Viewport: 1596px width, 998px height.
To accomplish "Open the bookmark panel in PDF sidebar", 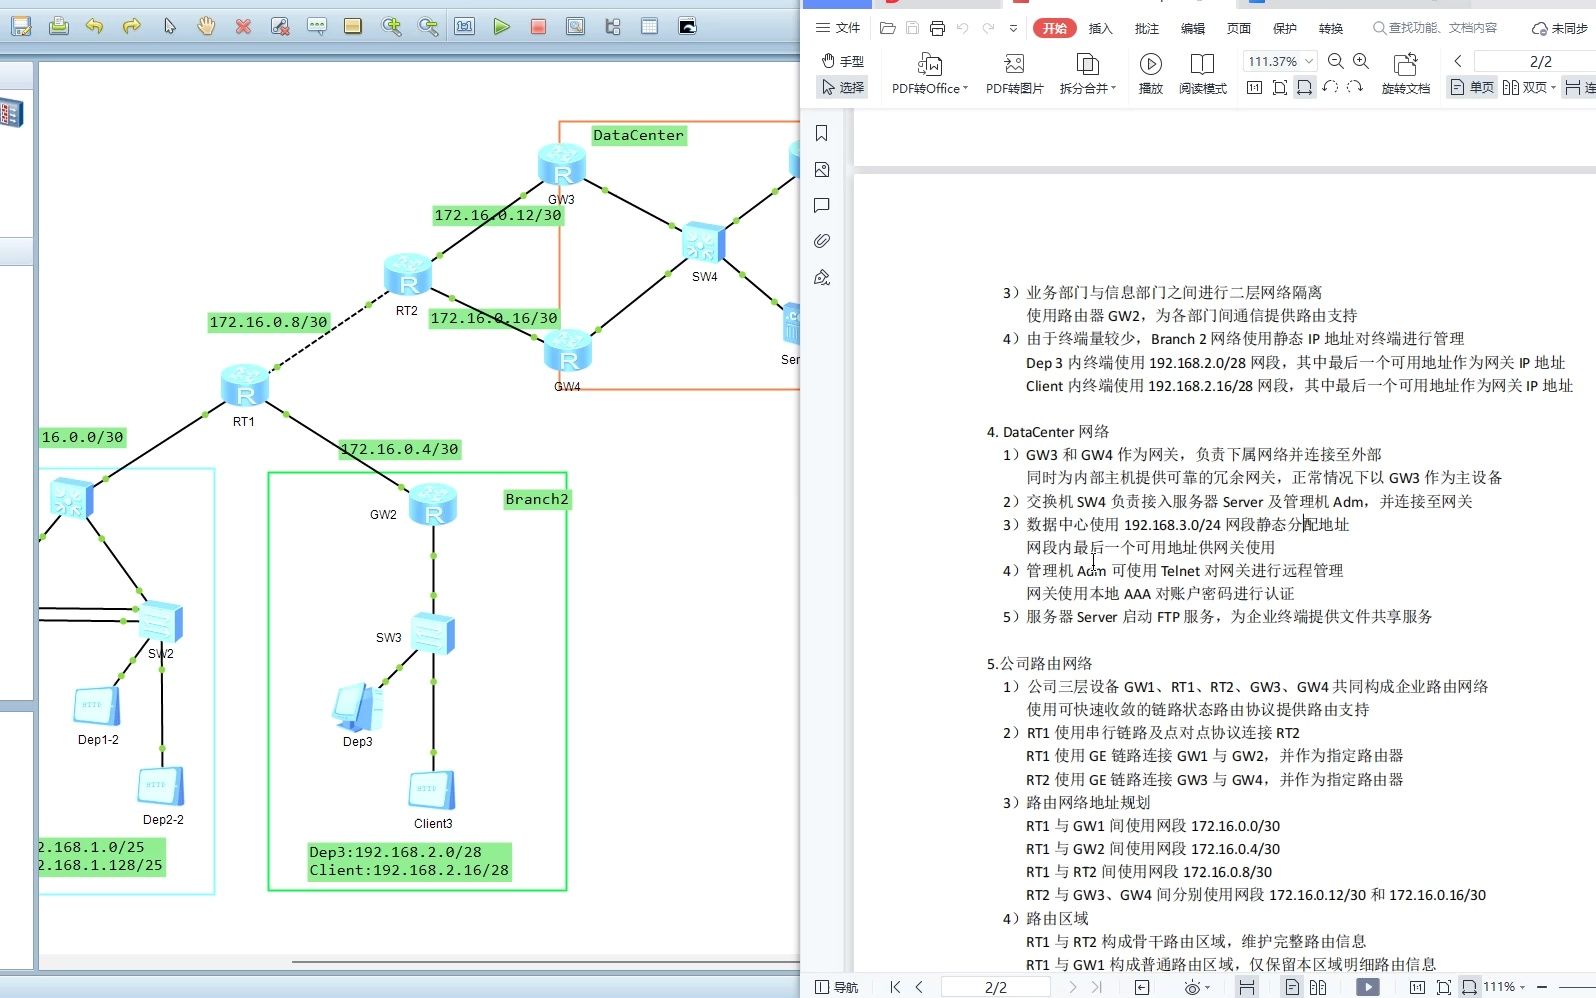I will (822, 133).
